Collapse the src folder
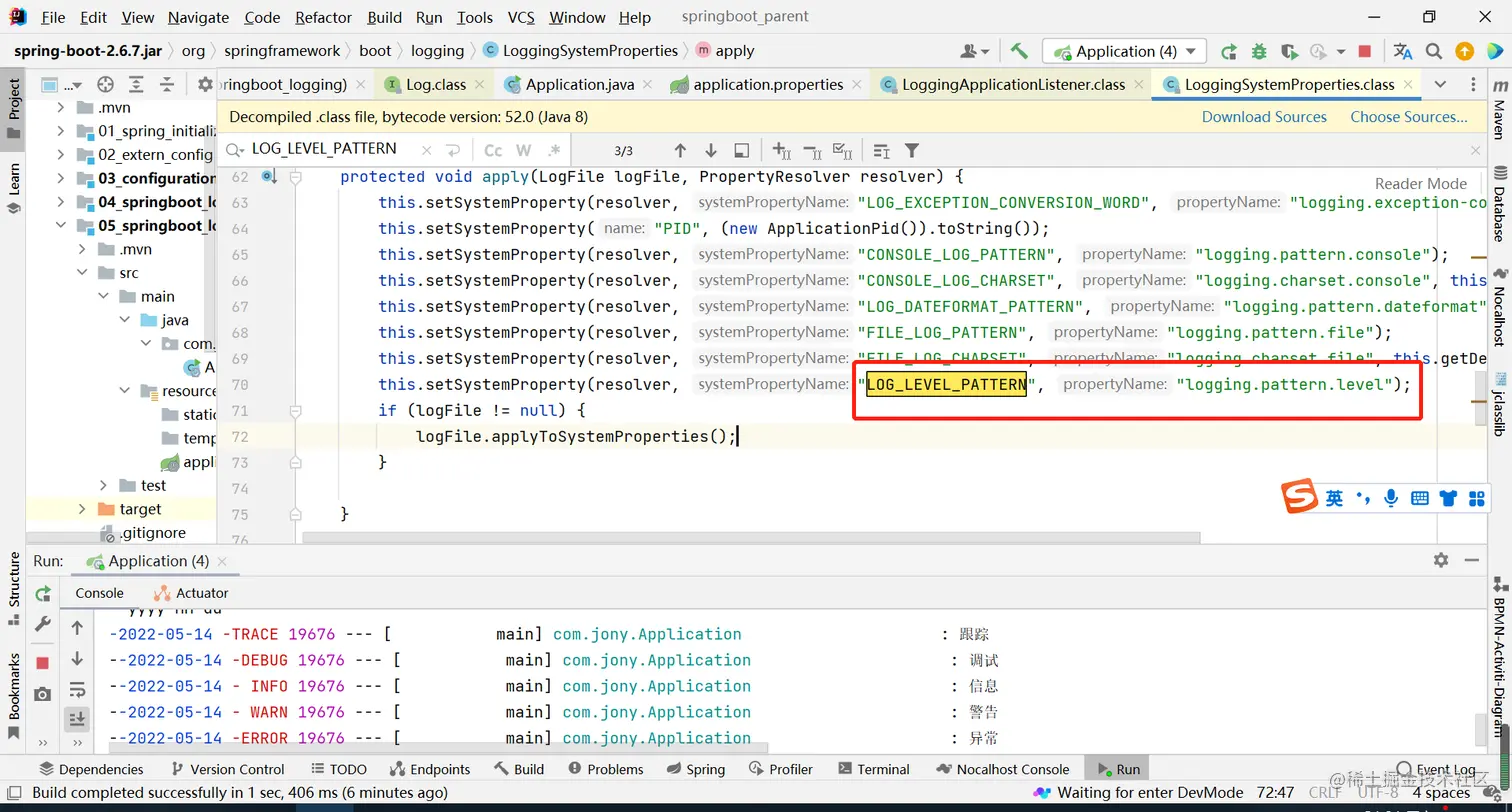Screen dimensions: 1512x812 pyautogui.click(x=83, y=273)
